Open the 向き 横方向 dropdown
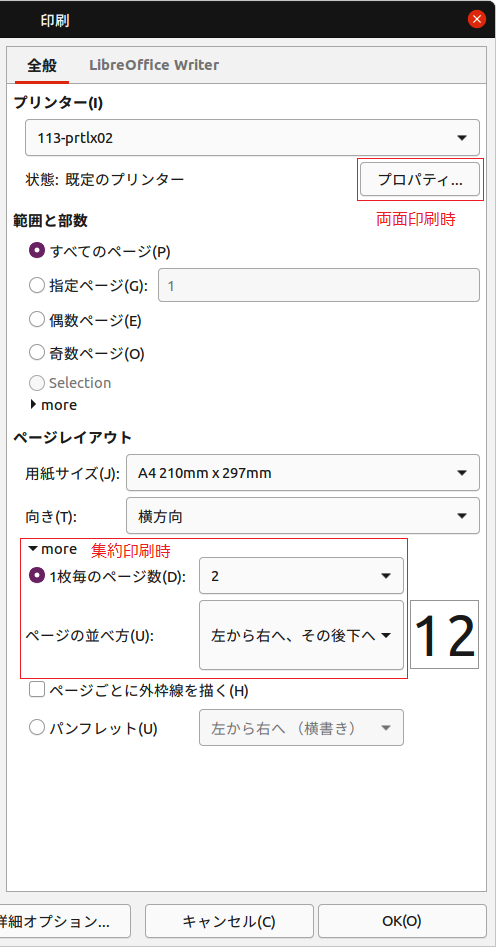 coord(303,516)
